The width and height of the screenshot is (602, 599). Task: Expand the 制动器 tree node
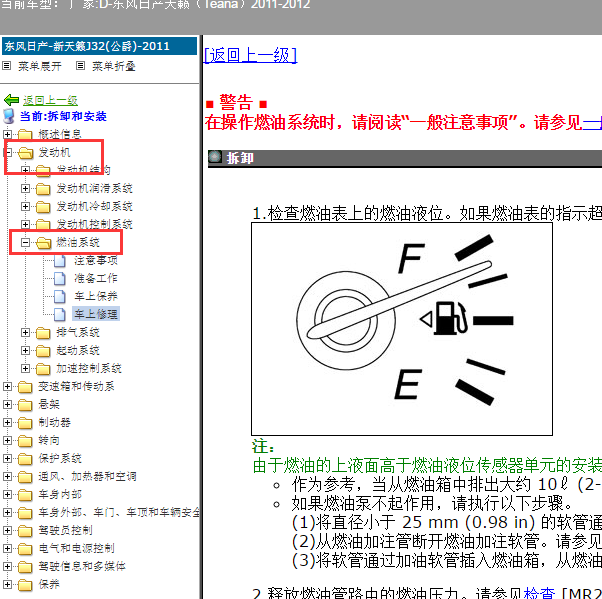point(8,422)
